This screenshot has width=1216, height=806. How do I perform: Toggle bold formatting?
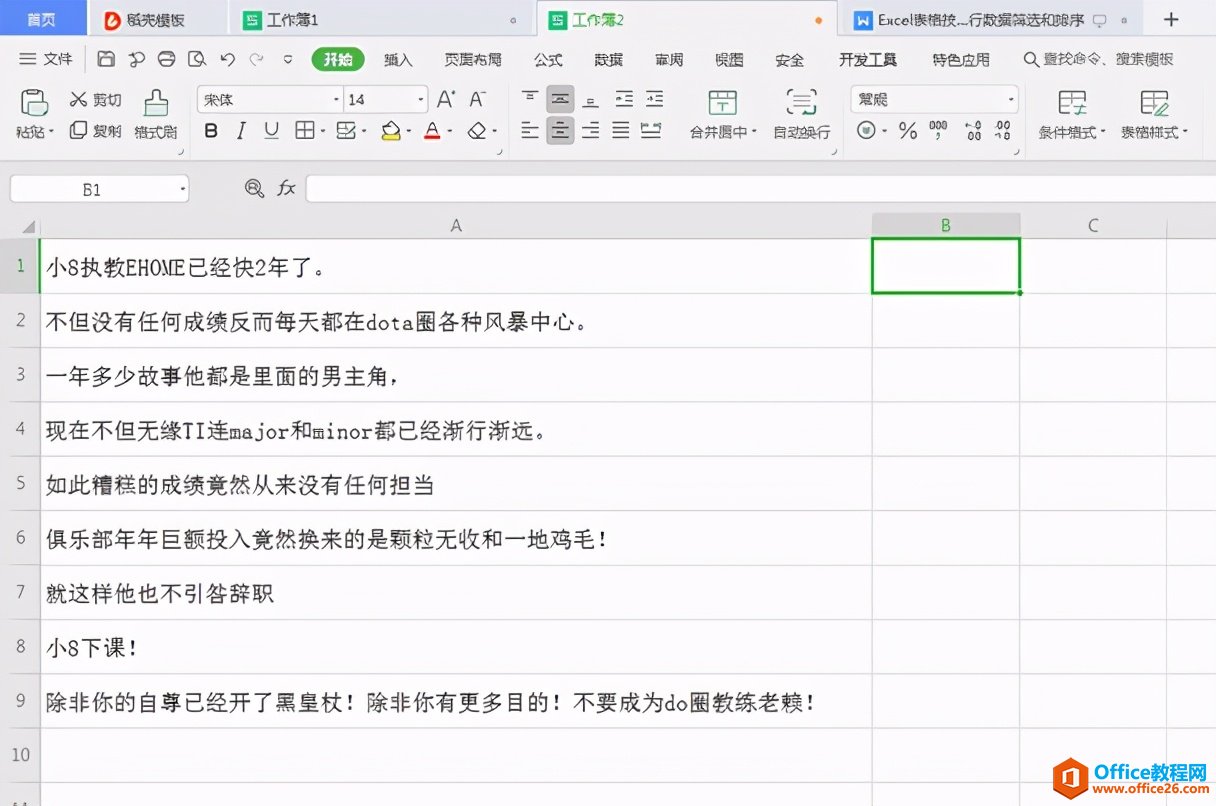pos(211,130)
